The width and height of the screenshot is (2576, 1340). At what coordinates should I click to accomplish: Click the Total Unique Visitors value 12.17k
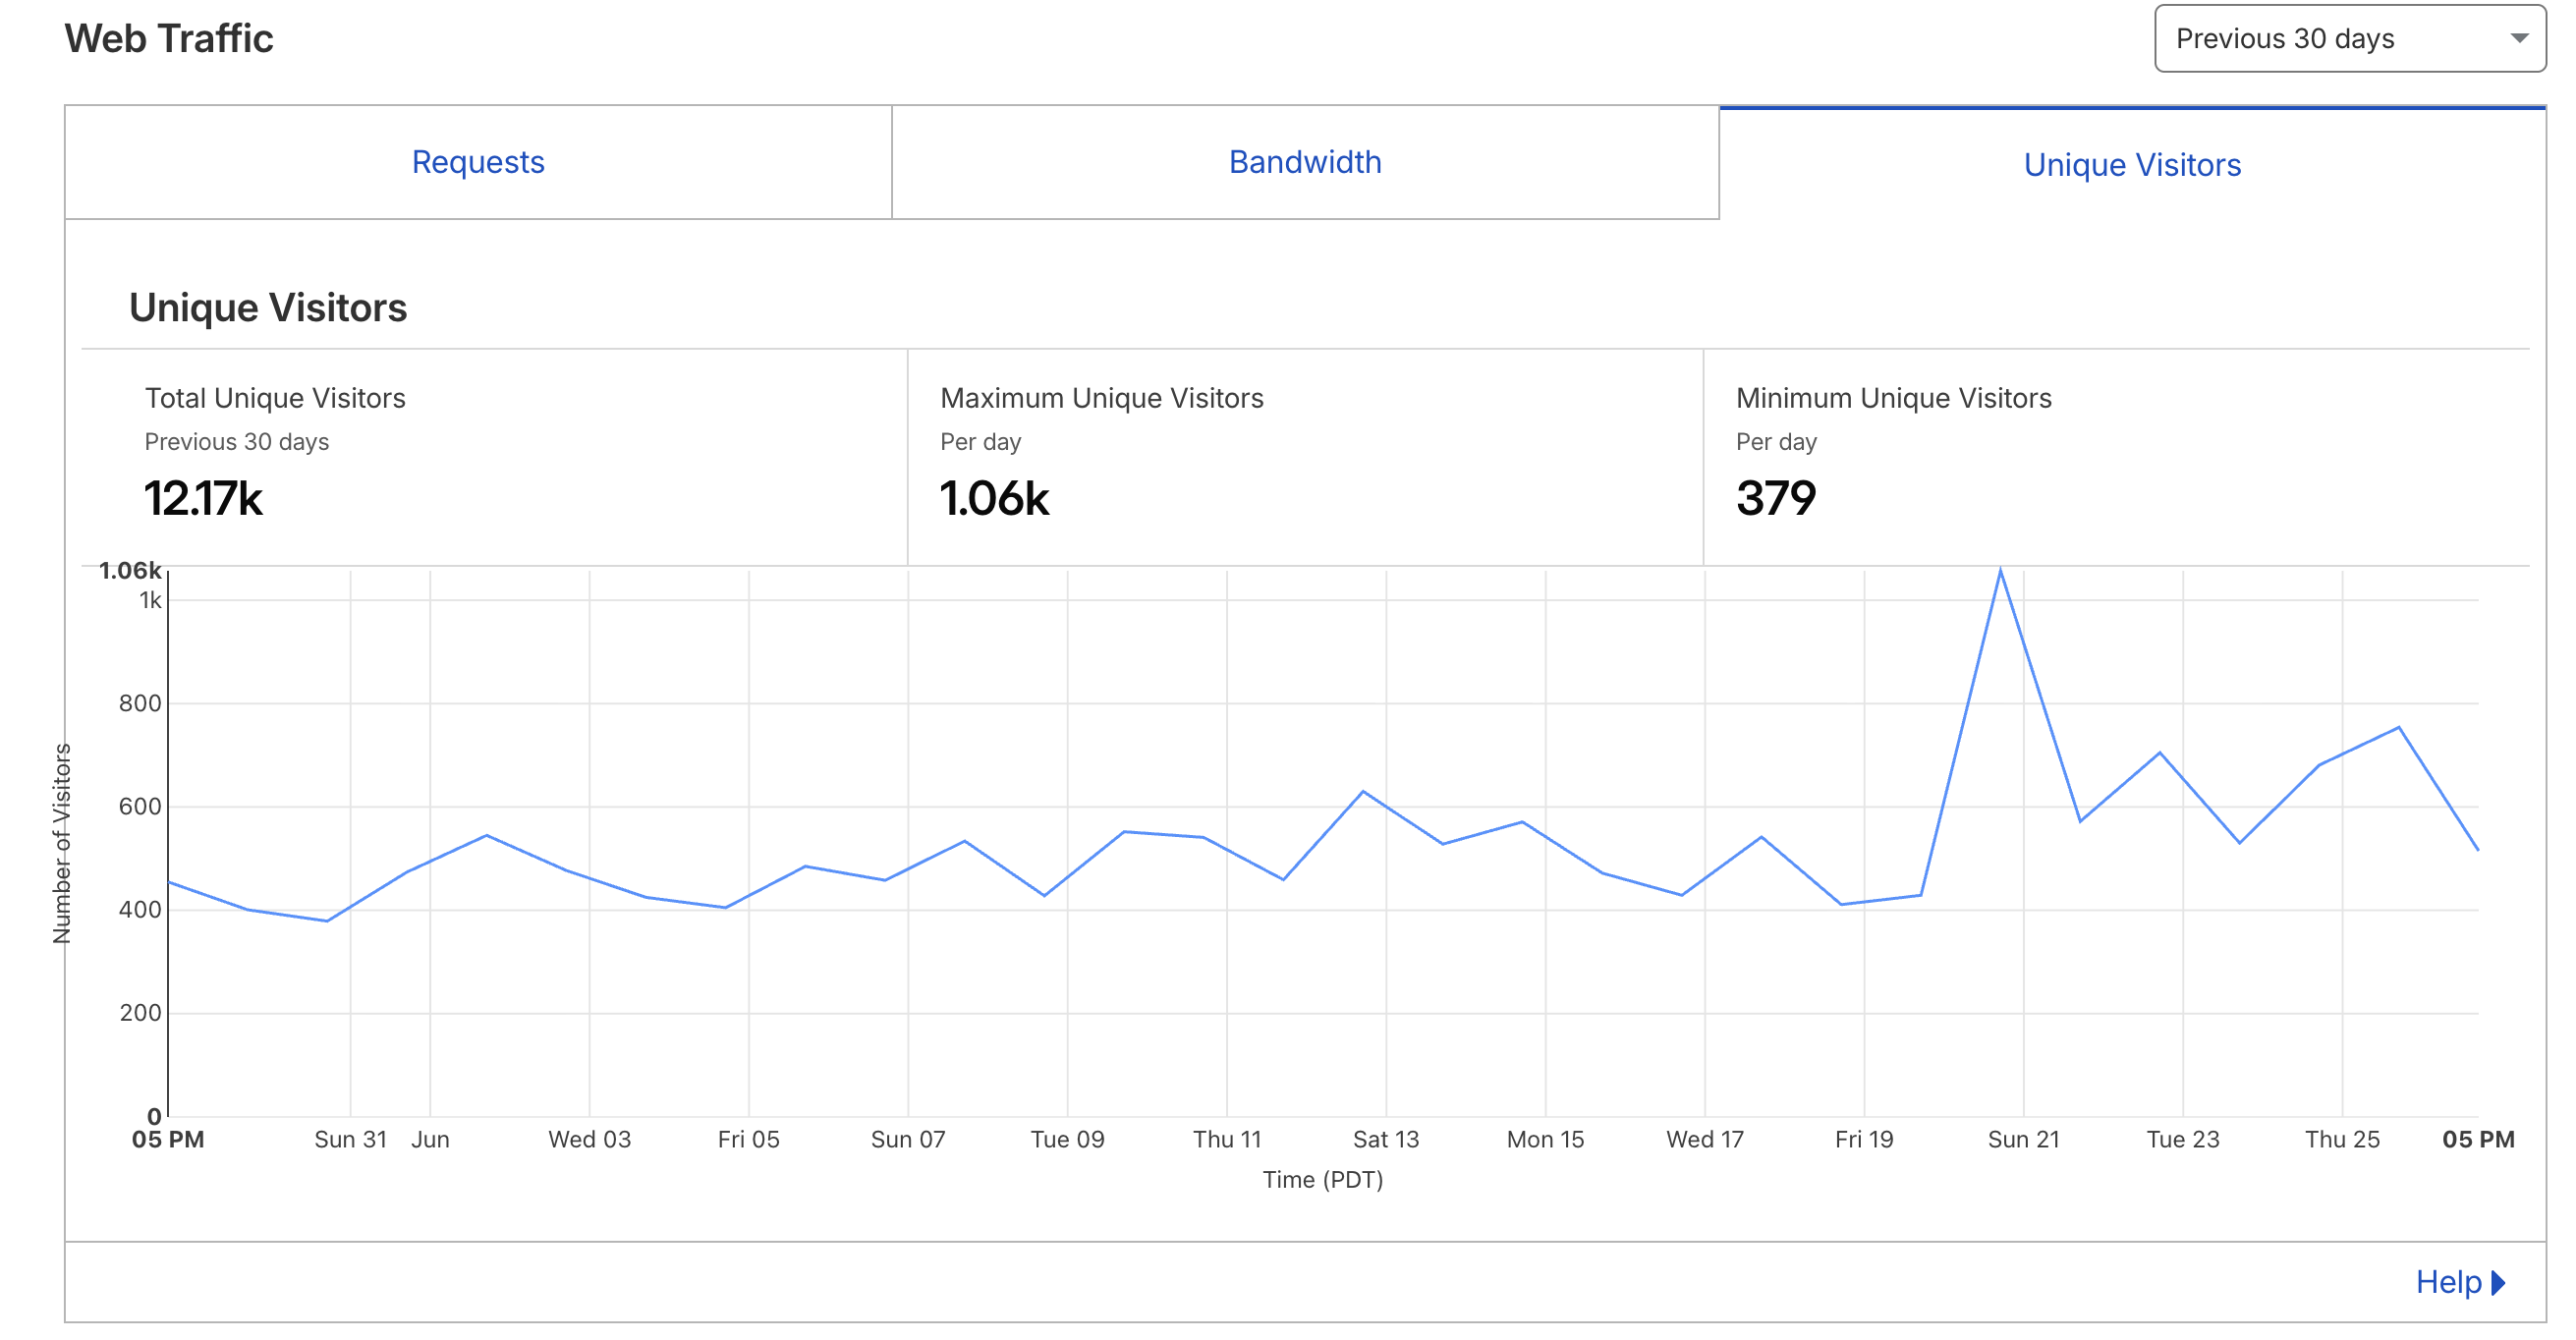(203, 498)
